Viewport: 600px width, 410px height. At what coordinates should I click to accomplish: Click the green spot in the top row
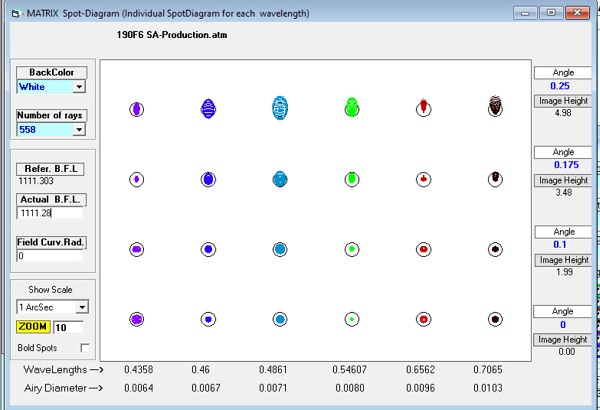click(x=352, y=107)
